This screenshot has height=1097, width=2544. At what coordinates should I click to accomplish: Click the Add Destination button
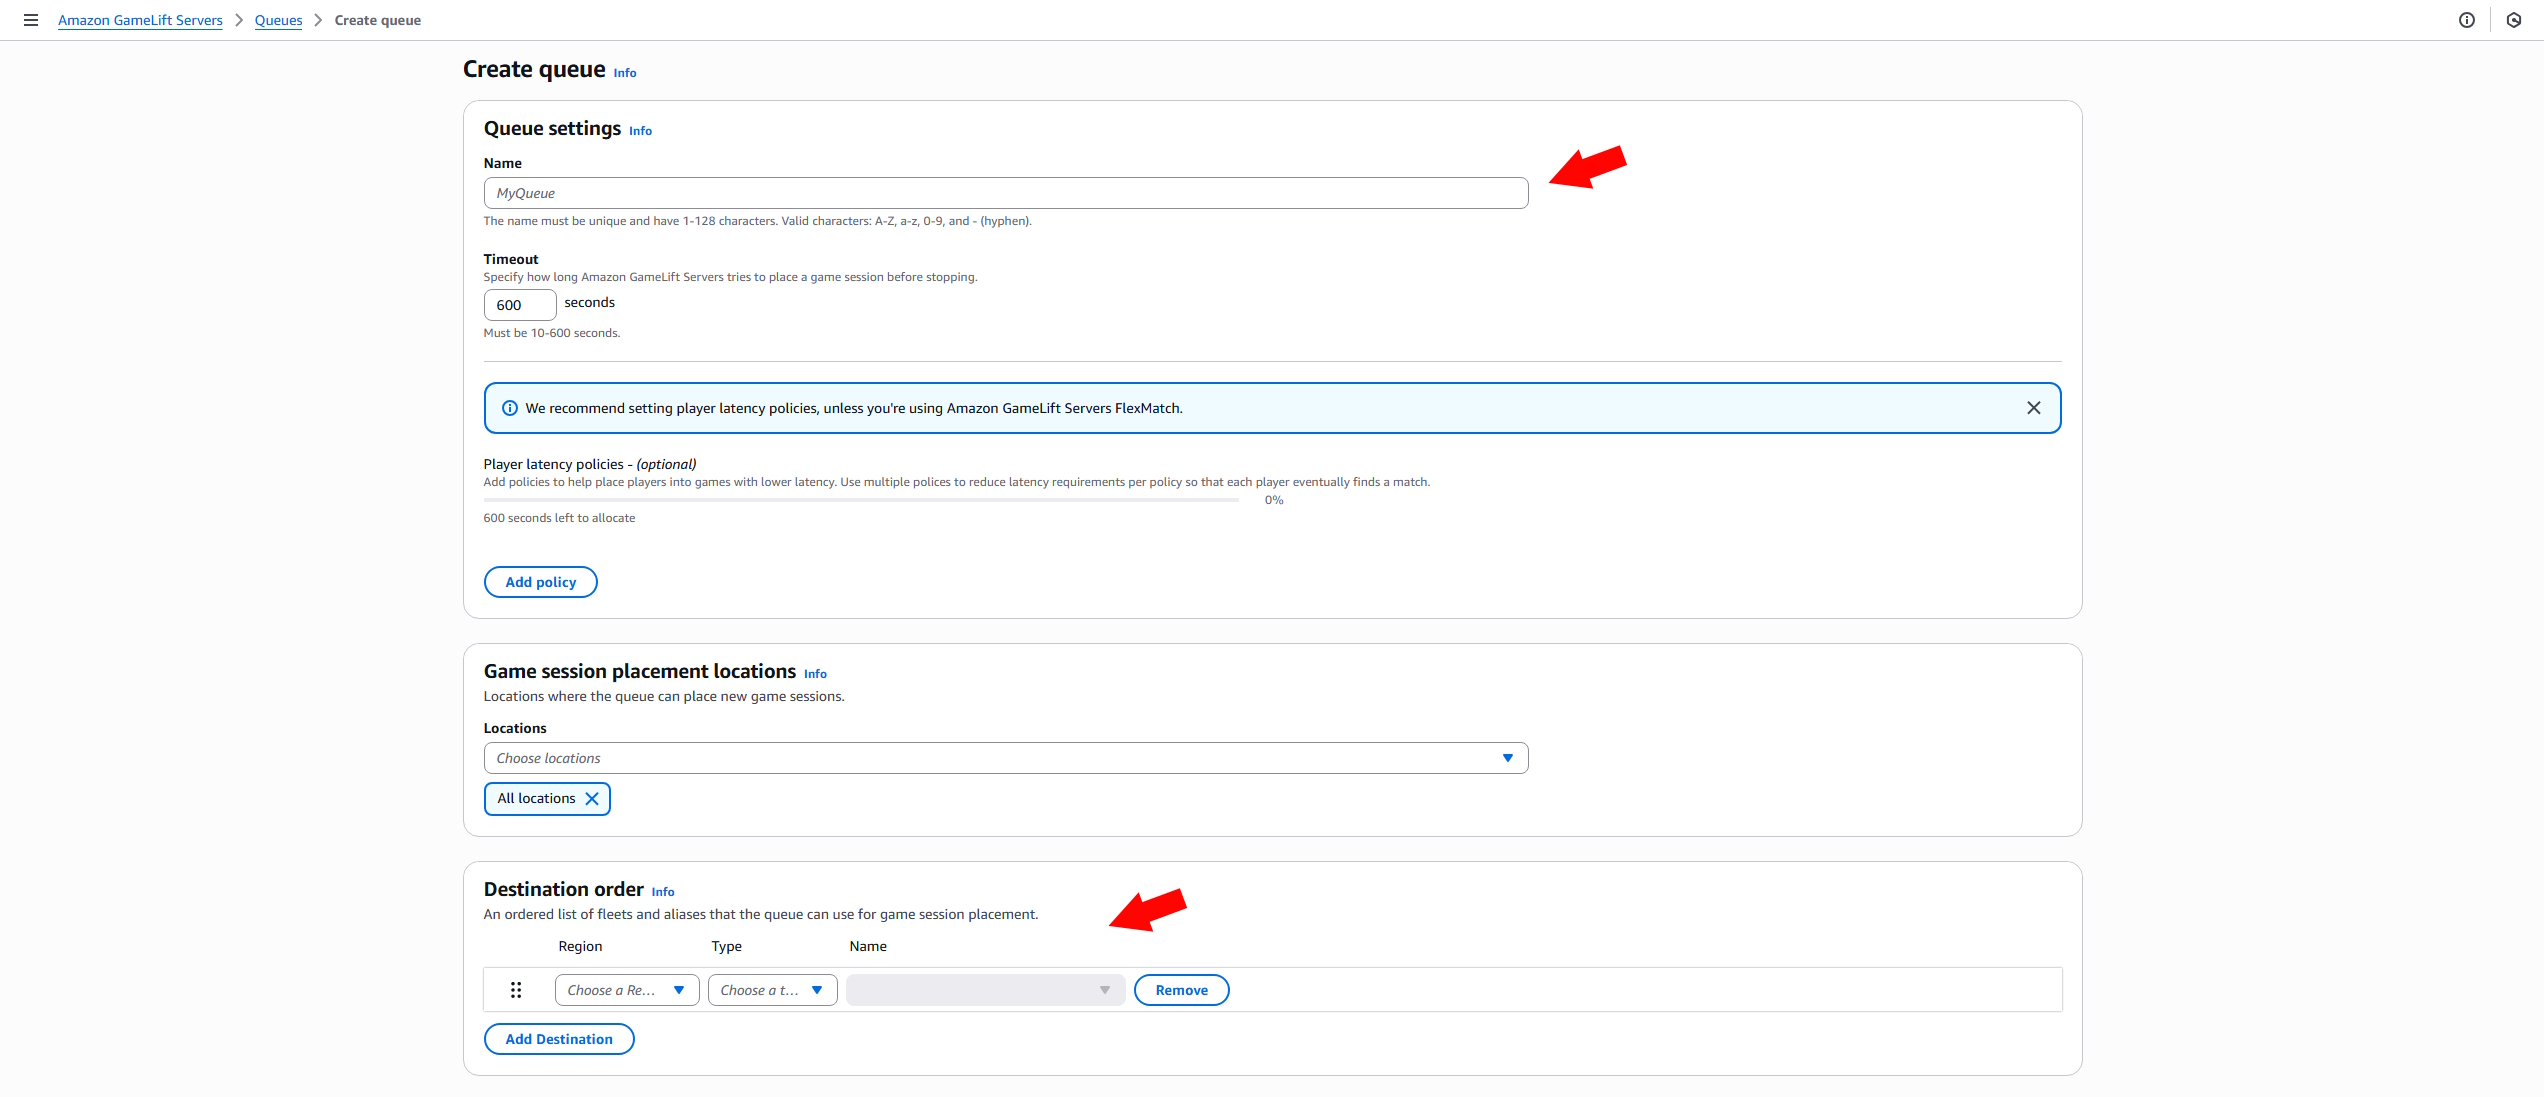[x=558, y=1039]
